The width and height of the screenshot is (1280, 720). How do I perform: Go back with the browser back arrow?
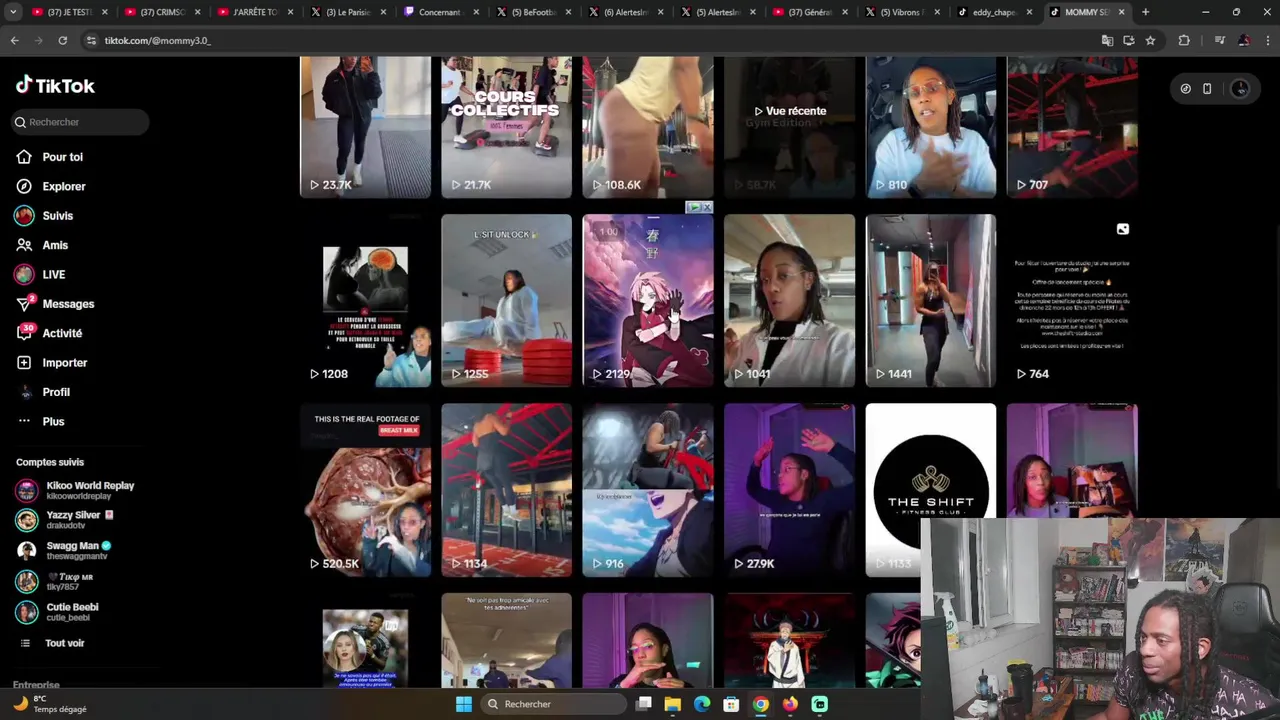pyautogui.click(x=14, y=40)
